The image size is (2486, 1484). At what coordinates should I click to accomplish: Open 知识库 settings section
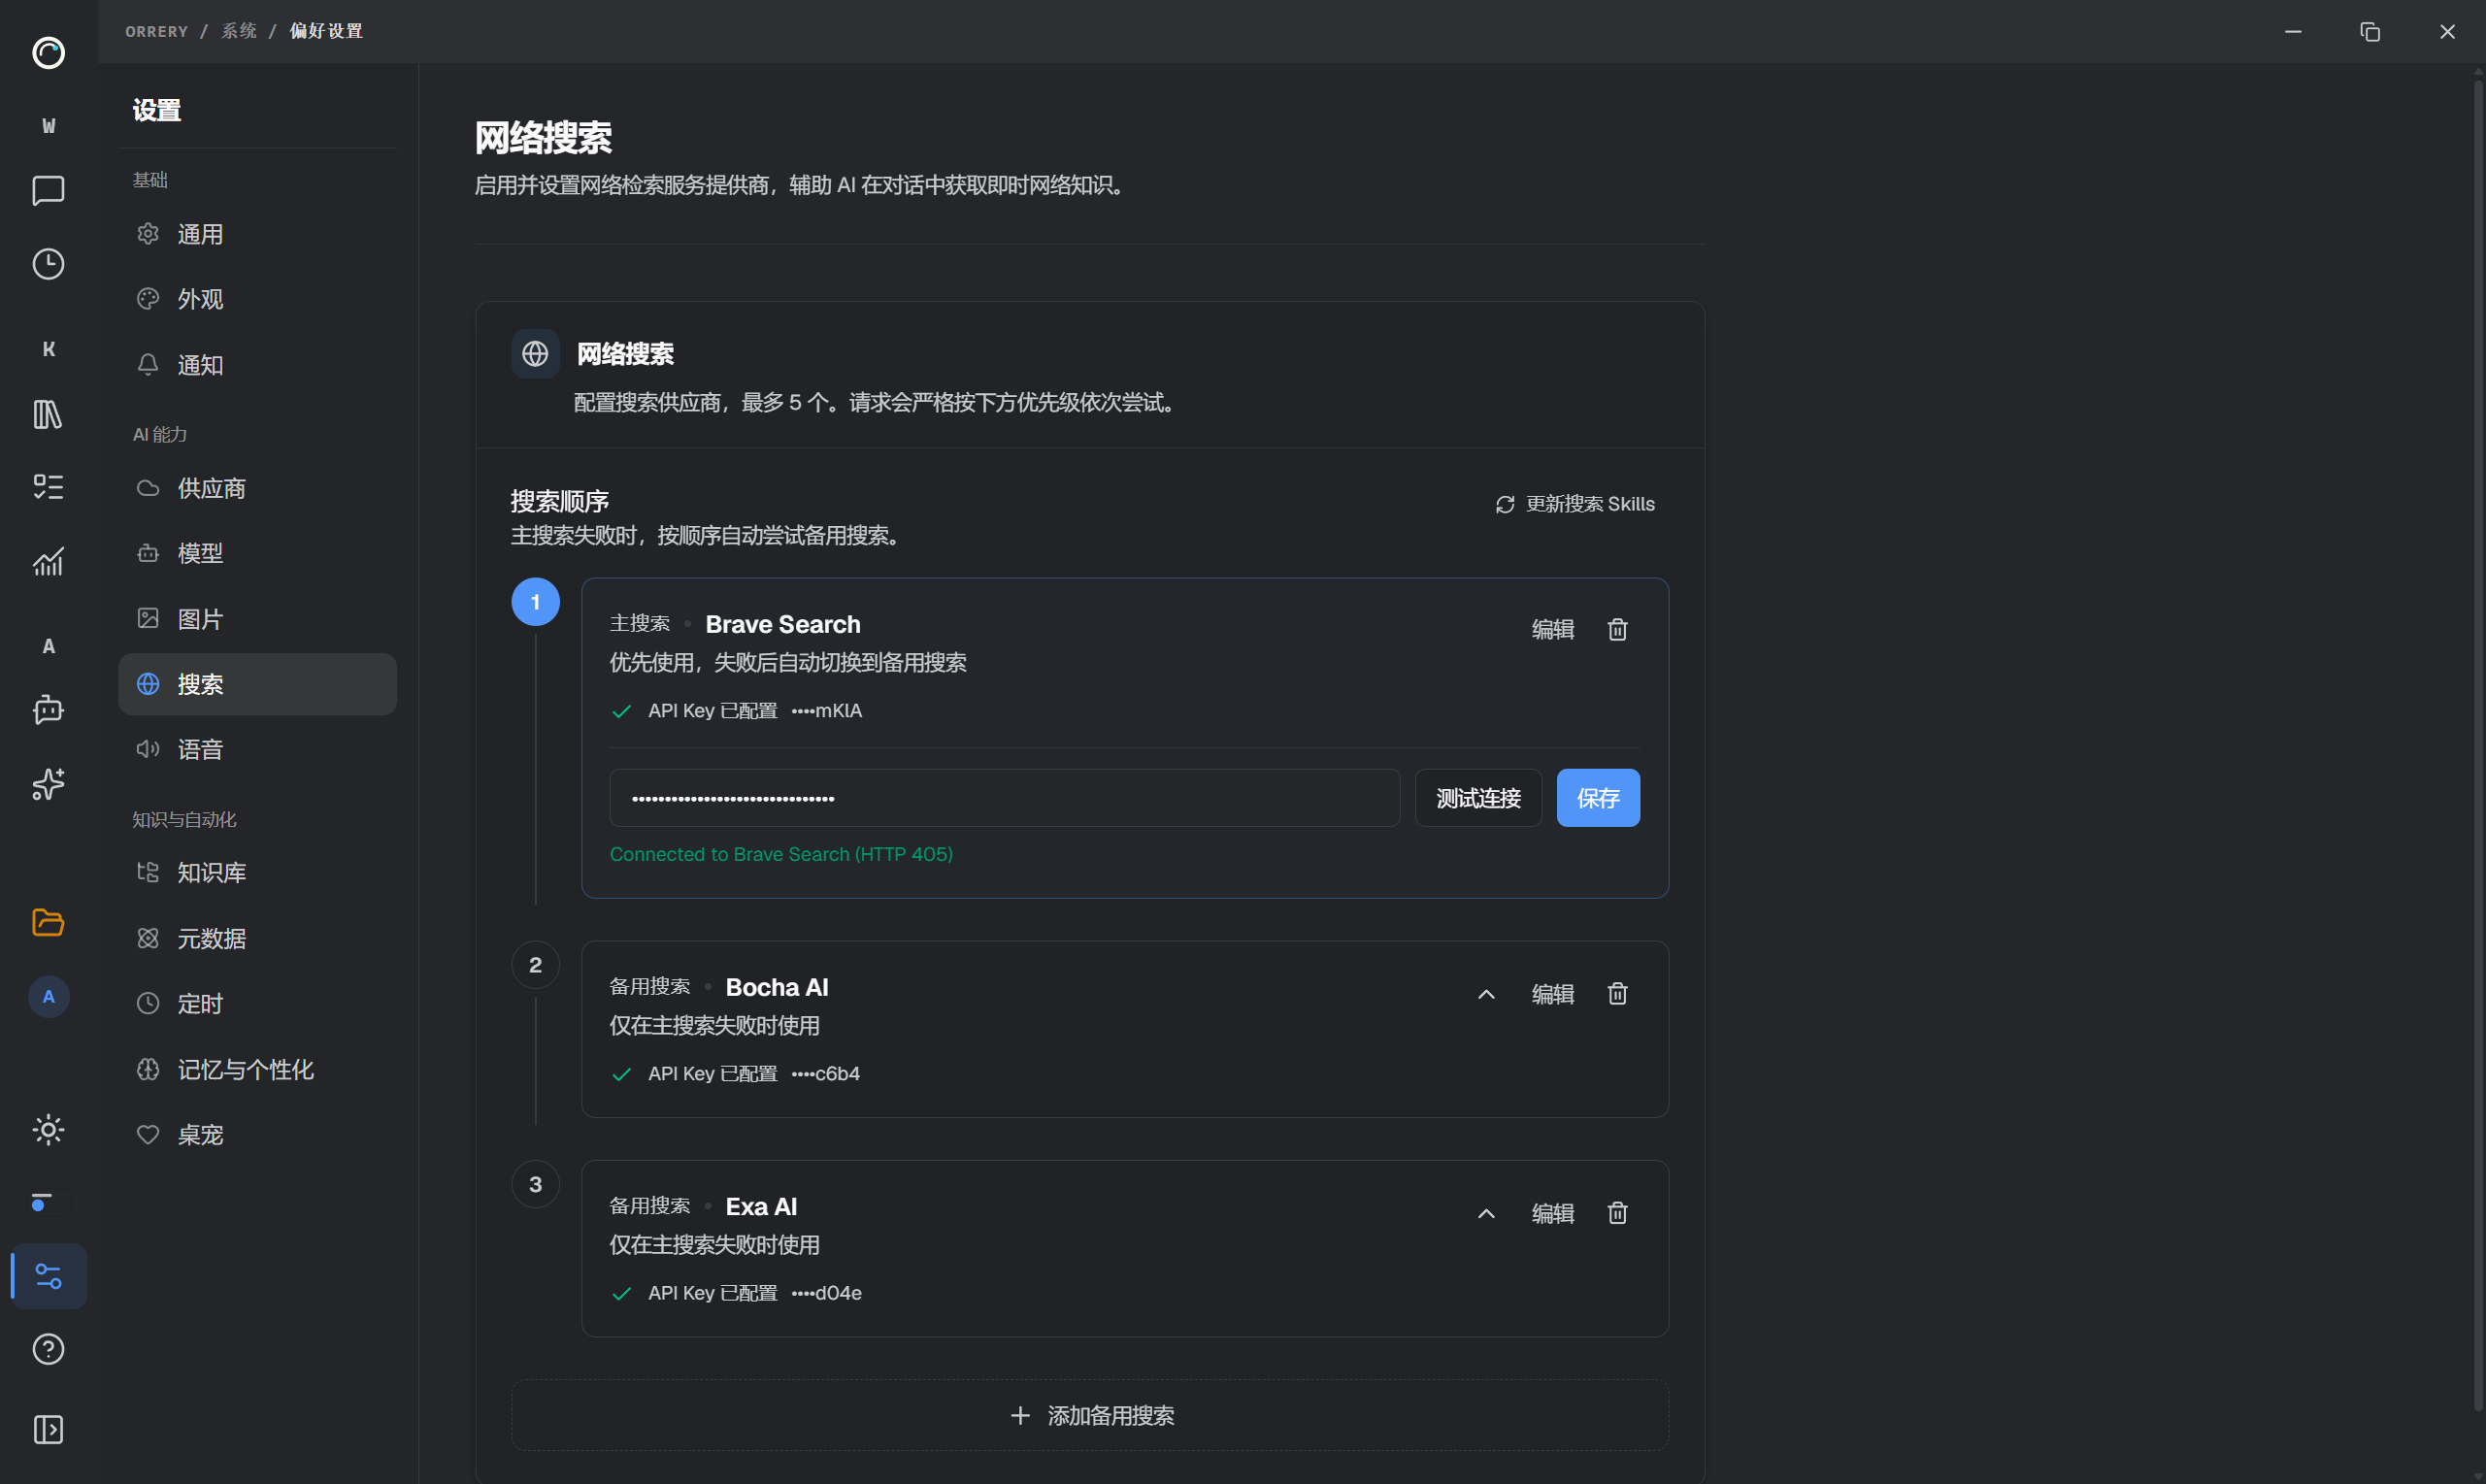pyautogui.click(x=257, y=872)
